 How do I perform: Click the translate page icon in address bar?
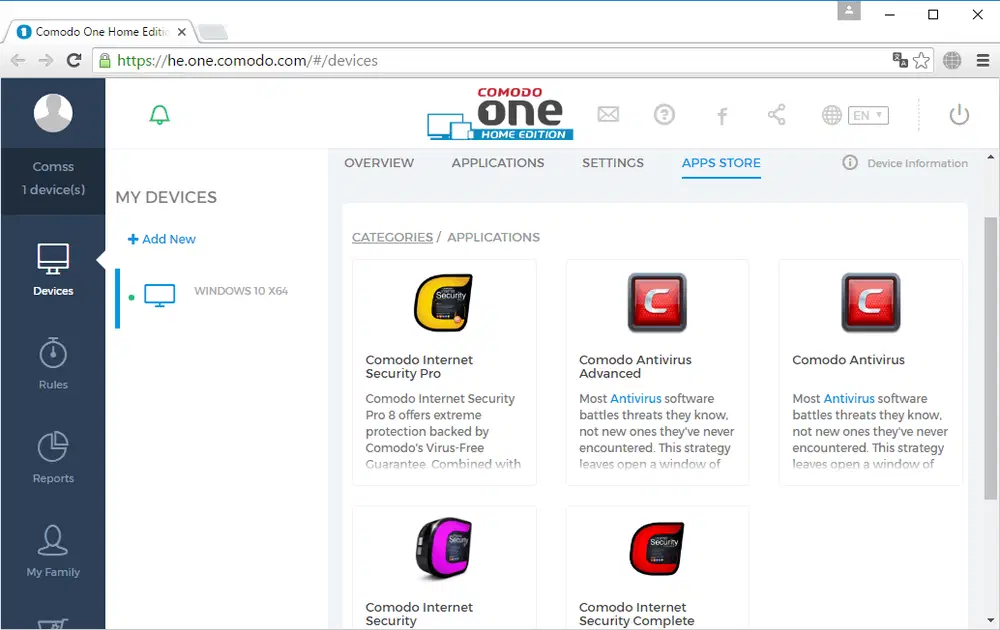coord(900,60)
